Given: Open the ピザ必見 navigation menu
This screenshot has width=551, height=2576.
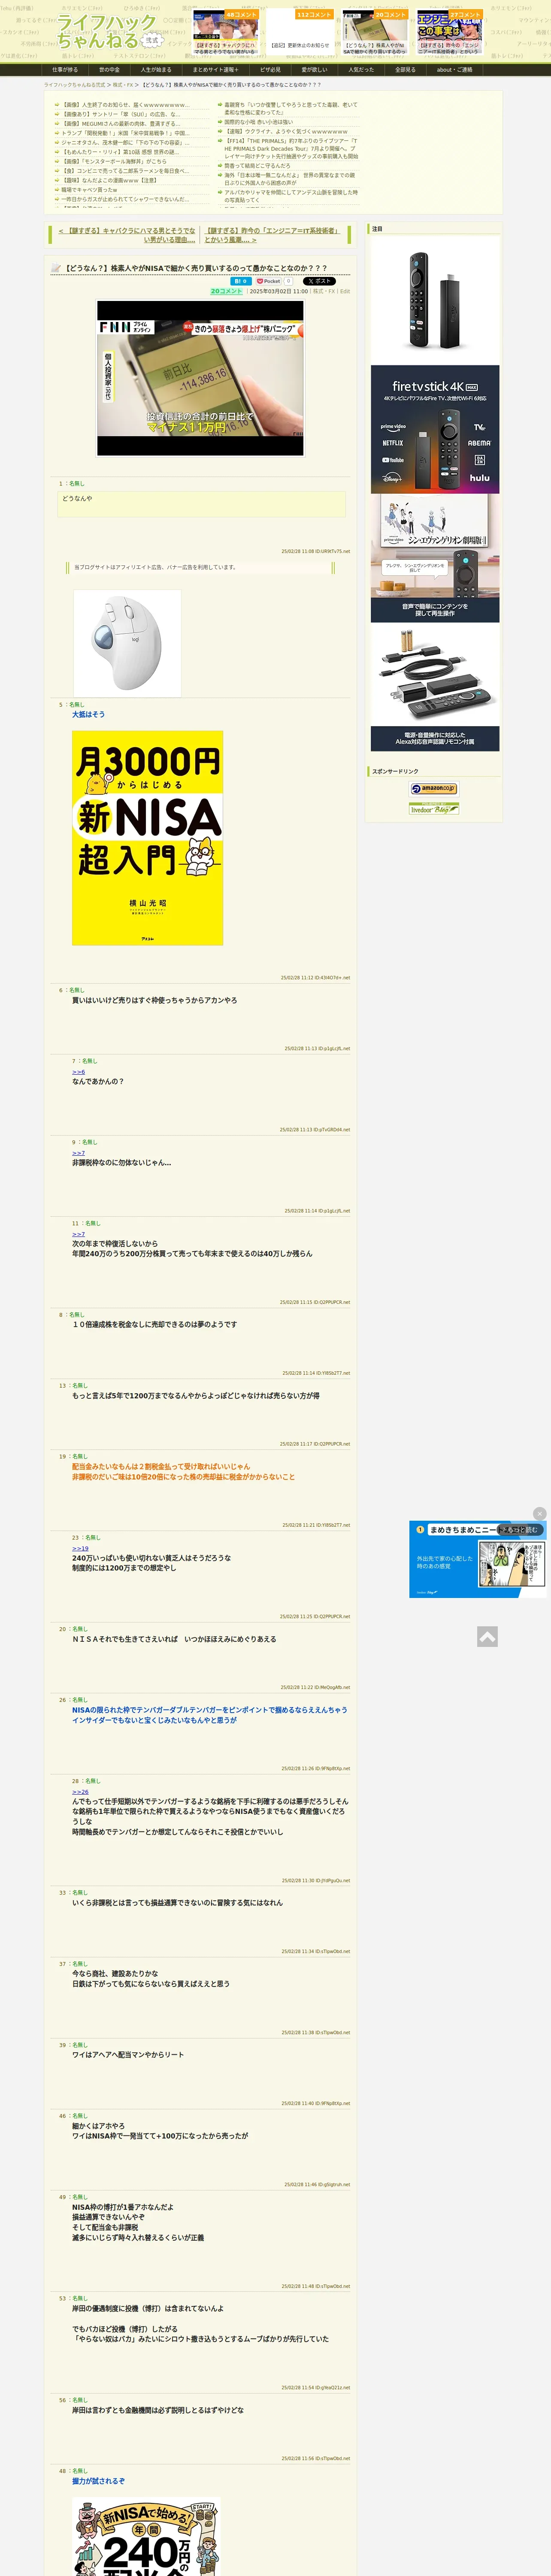Looking at the screenshot, I should [270, 70].
